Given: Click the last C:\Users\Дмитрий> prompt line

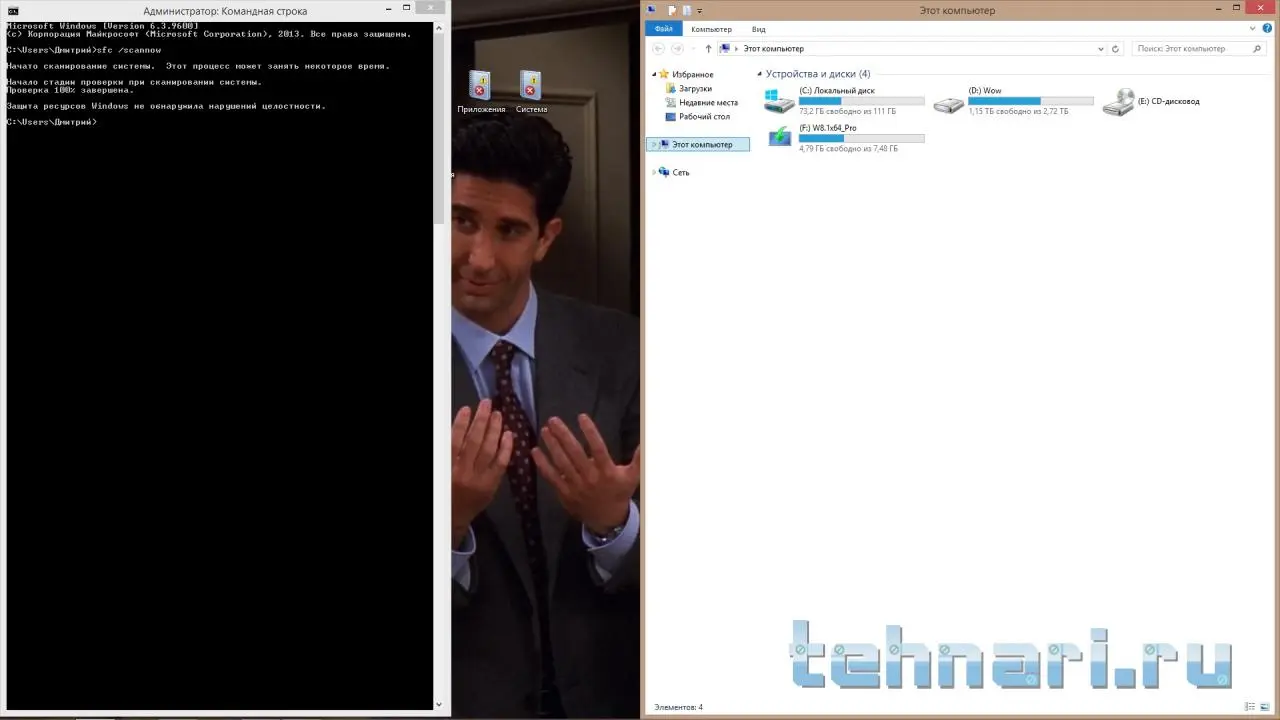Looking at the screenshot, I should (51, 122).
